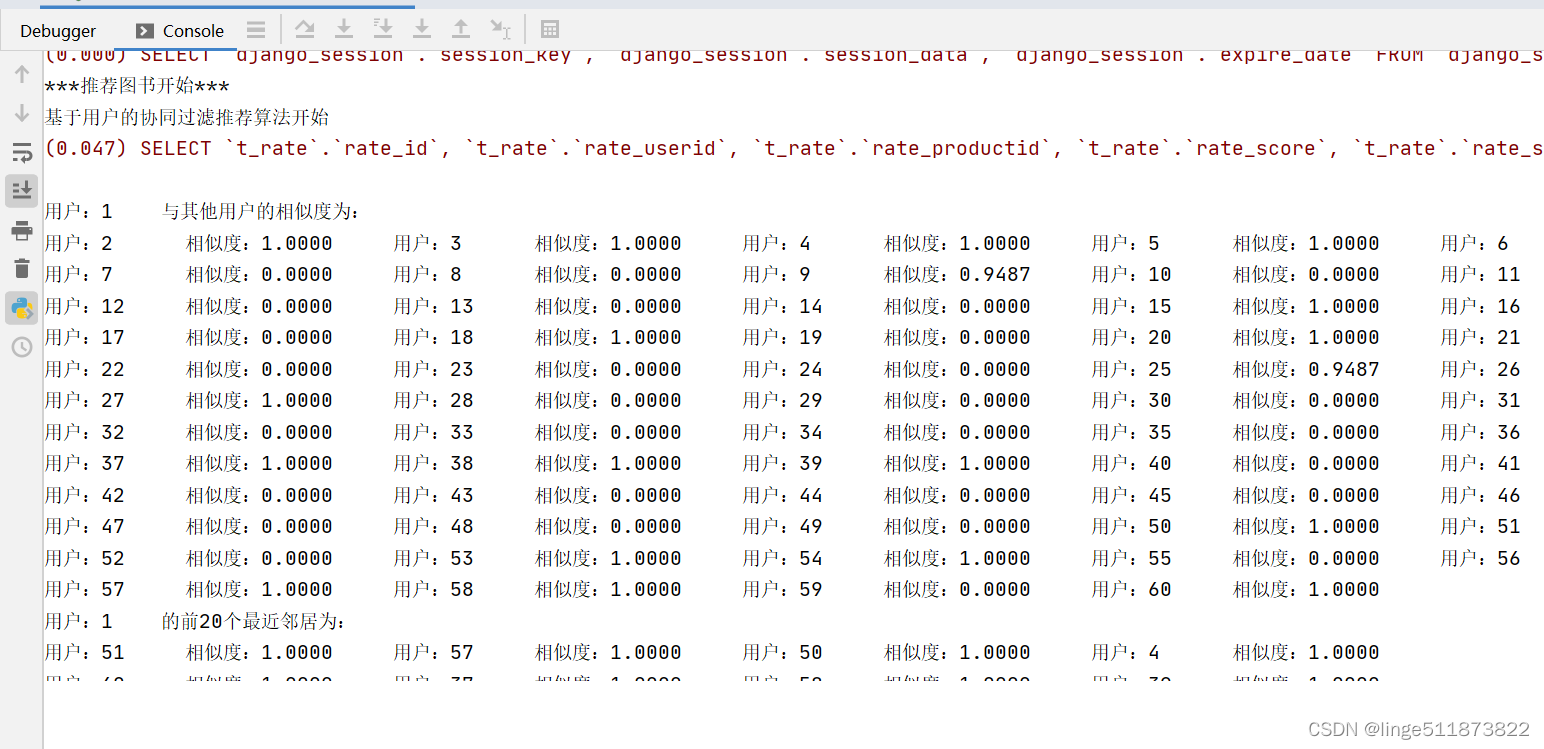
Task: Click the Print console output icon
Action: [22, 231]
